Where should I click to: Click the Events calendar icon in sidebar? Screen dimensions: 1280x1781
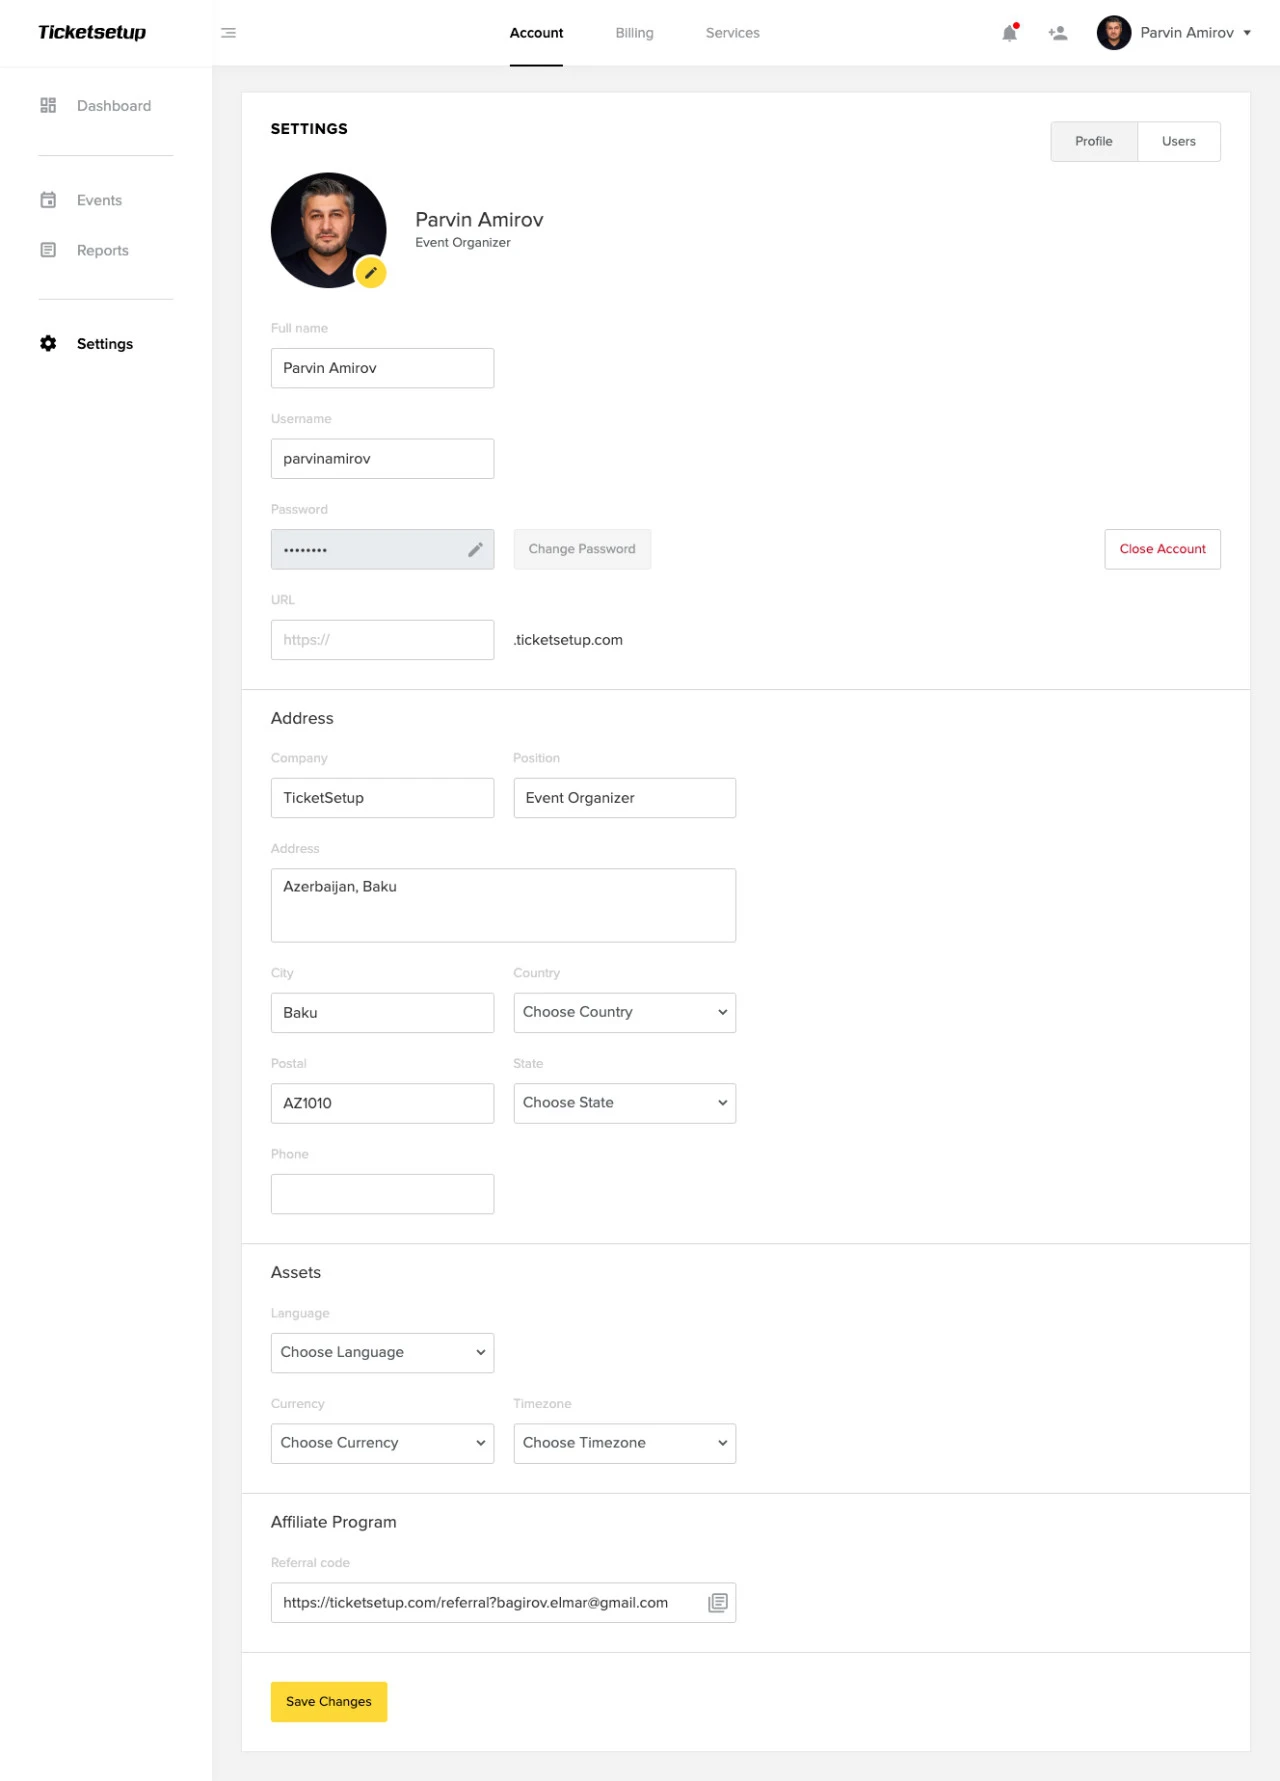coord(48,200)
